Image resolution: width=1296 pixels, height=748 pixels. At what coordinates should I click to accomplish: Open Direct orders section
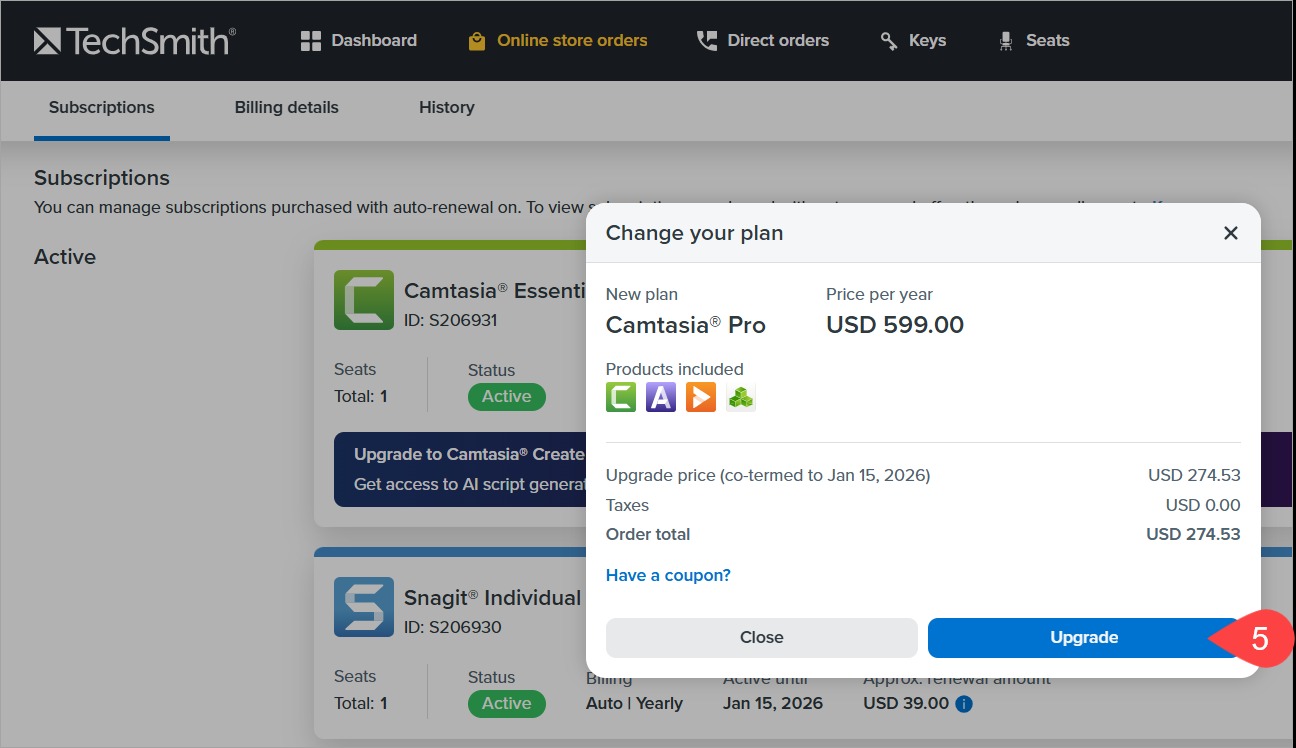tap(763, 41)
